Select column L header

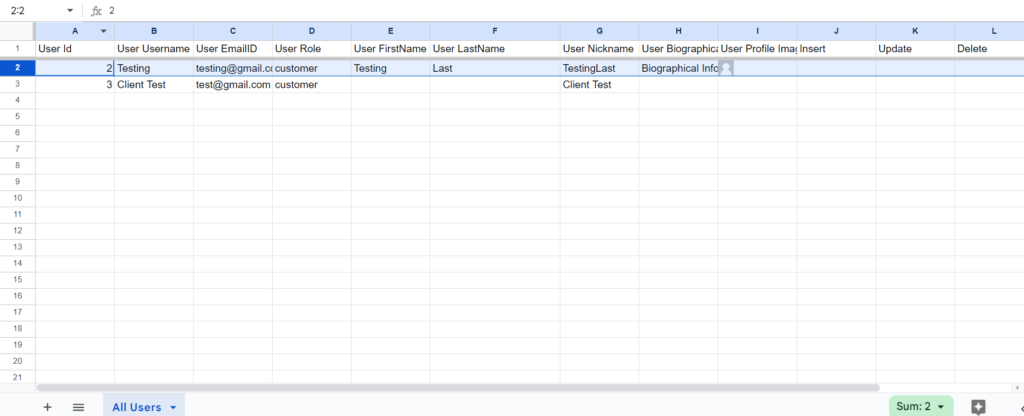pos(989,31)
